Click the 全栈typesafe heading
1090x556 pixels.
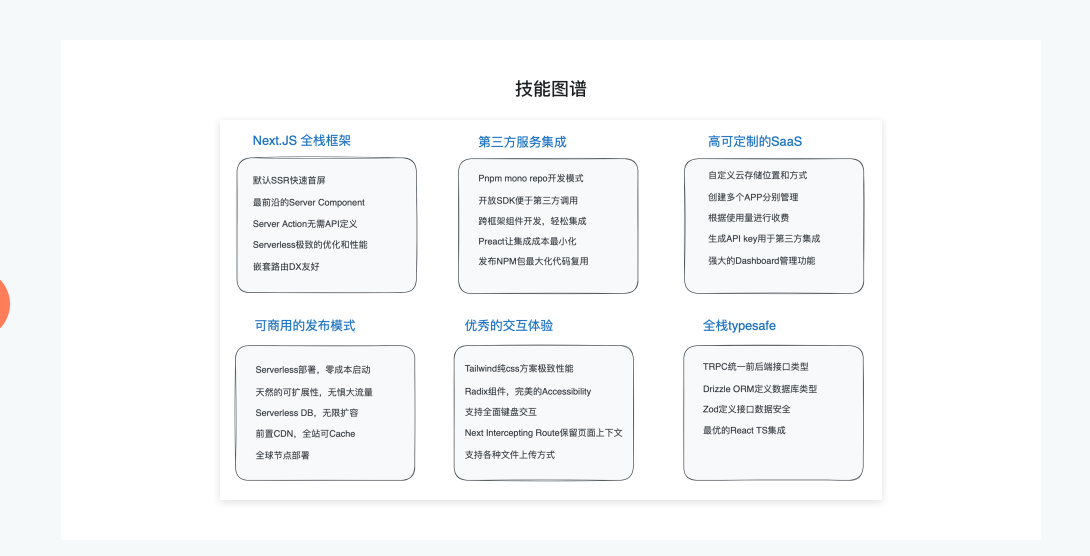(x=739, y=326)
